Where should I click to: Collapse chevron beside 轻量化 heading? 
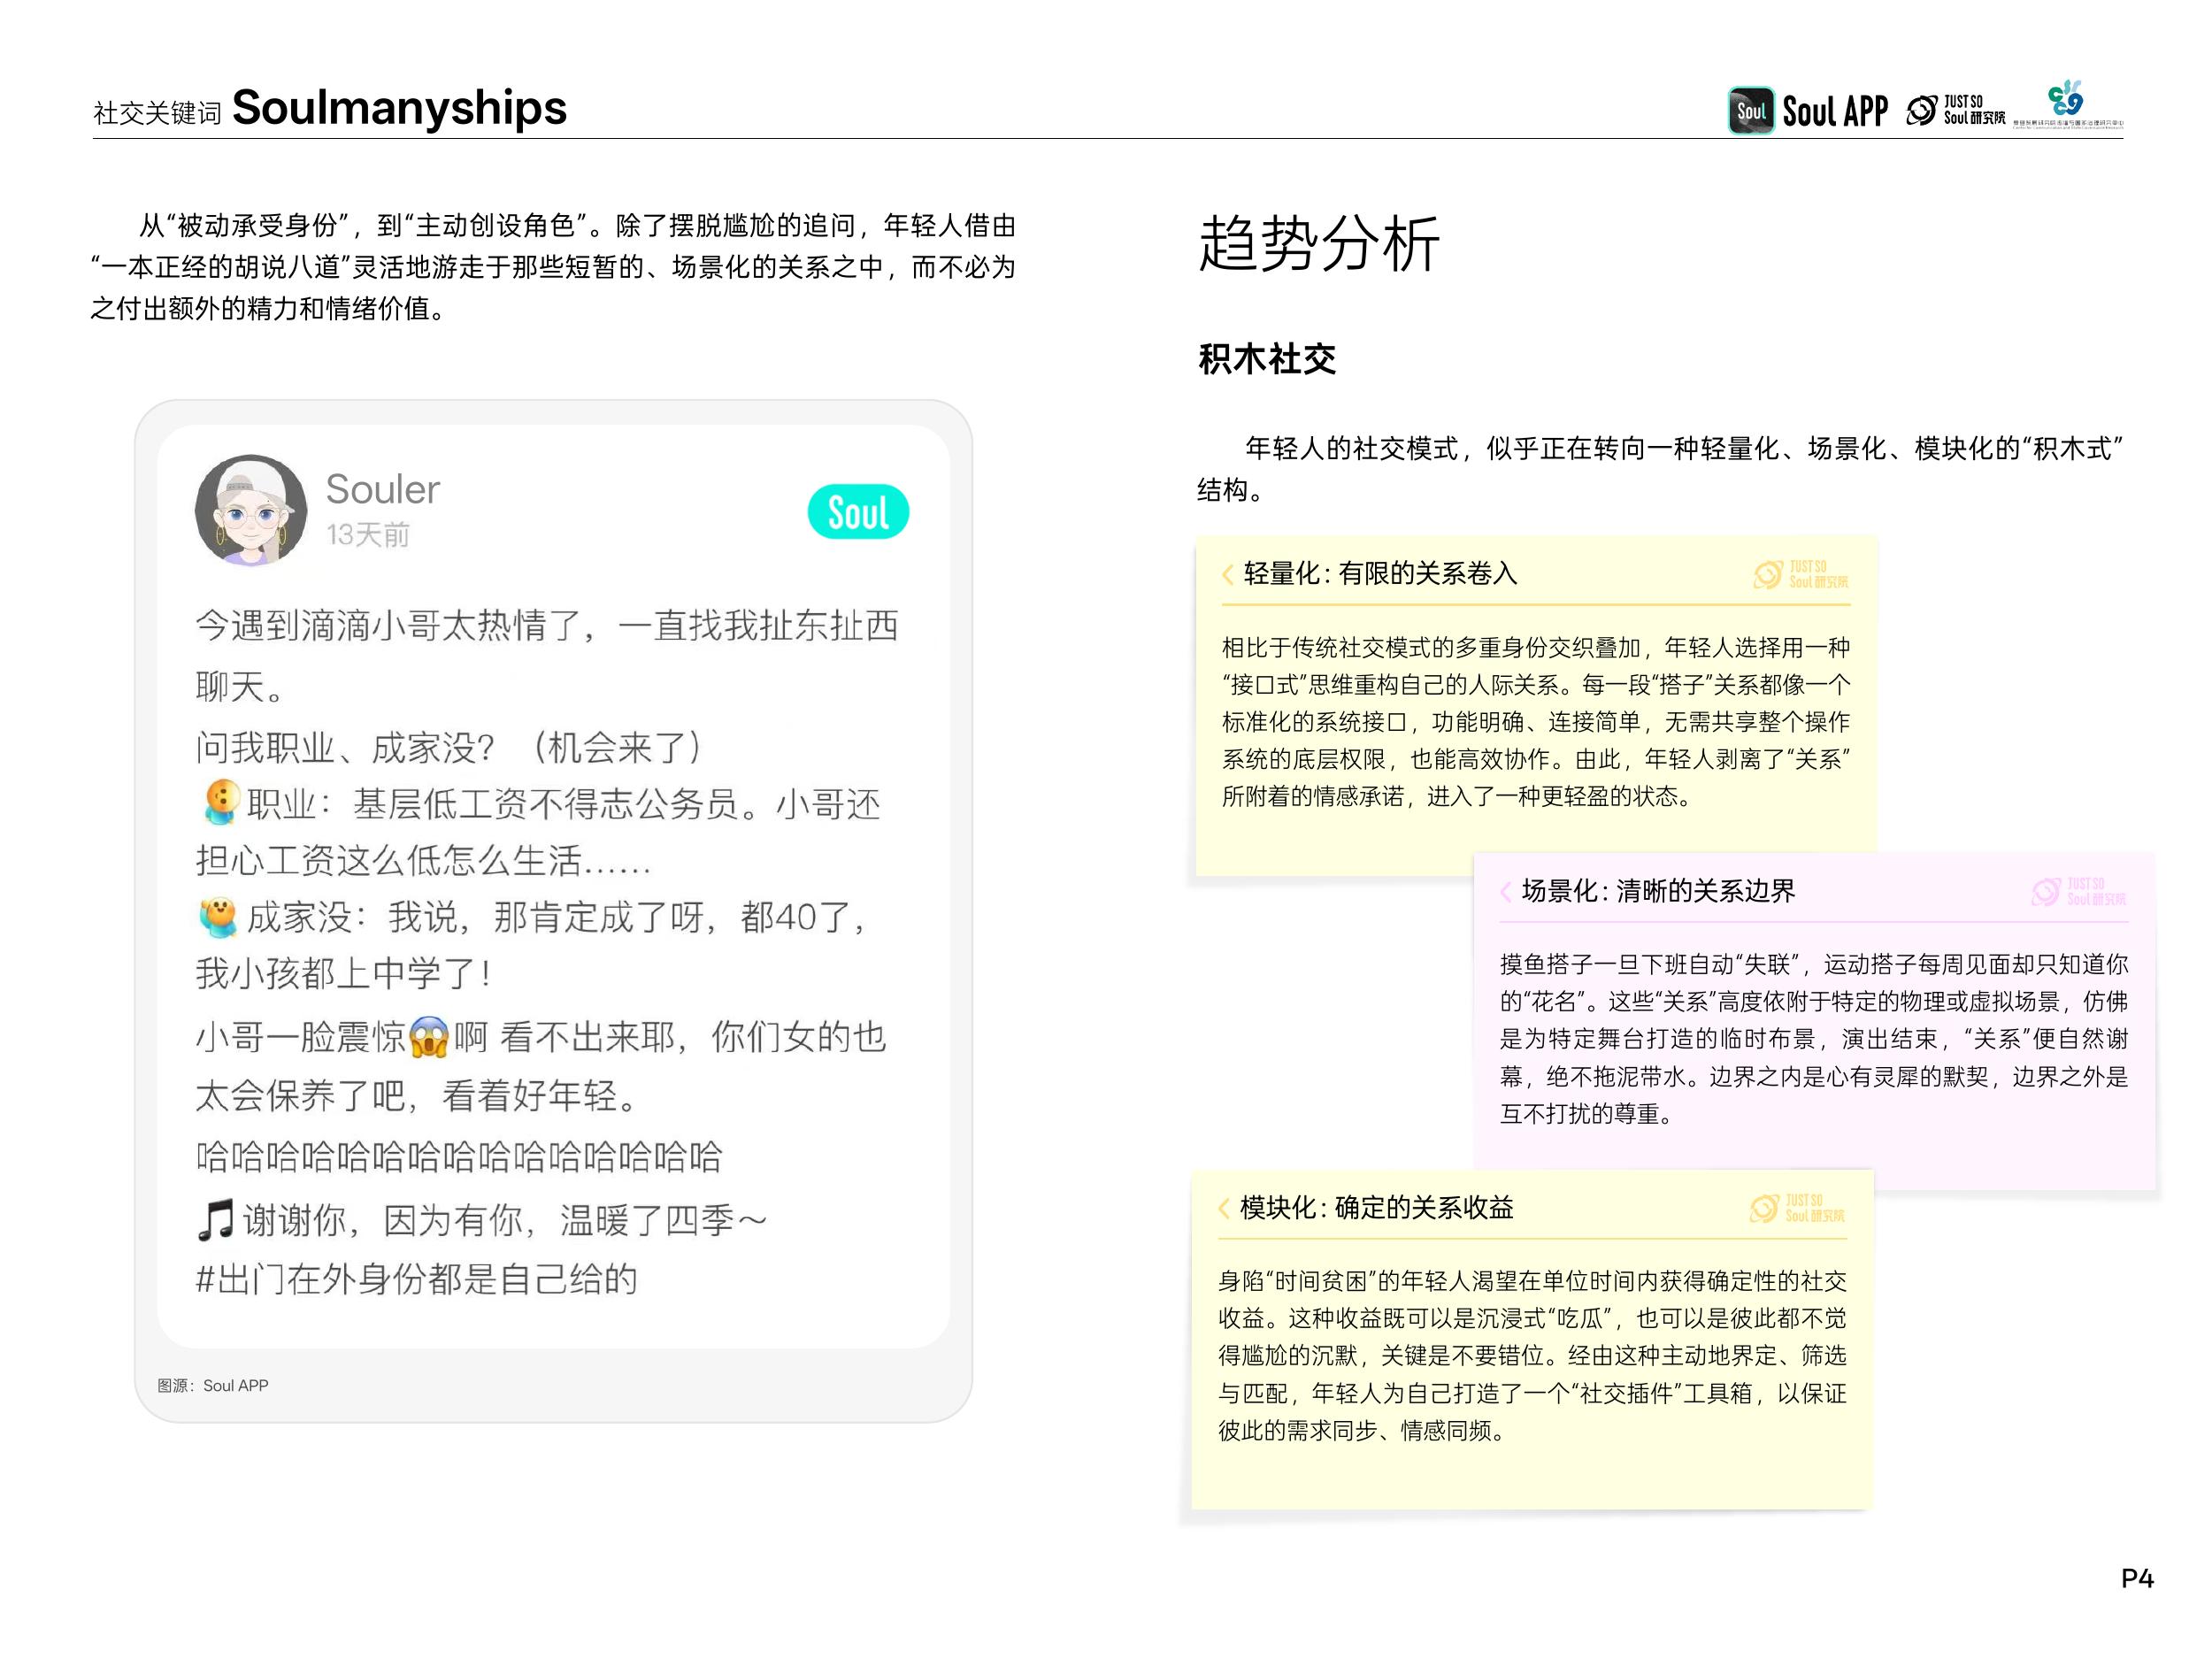coord(1227,574)
